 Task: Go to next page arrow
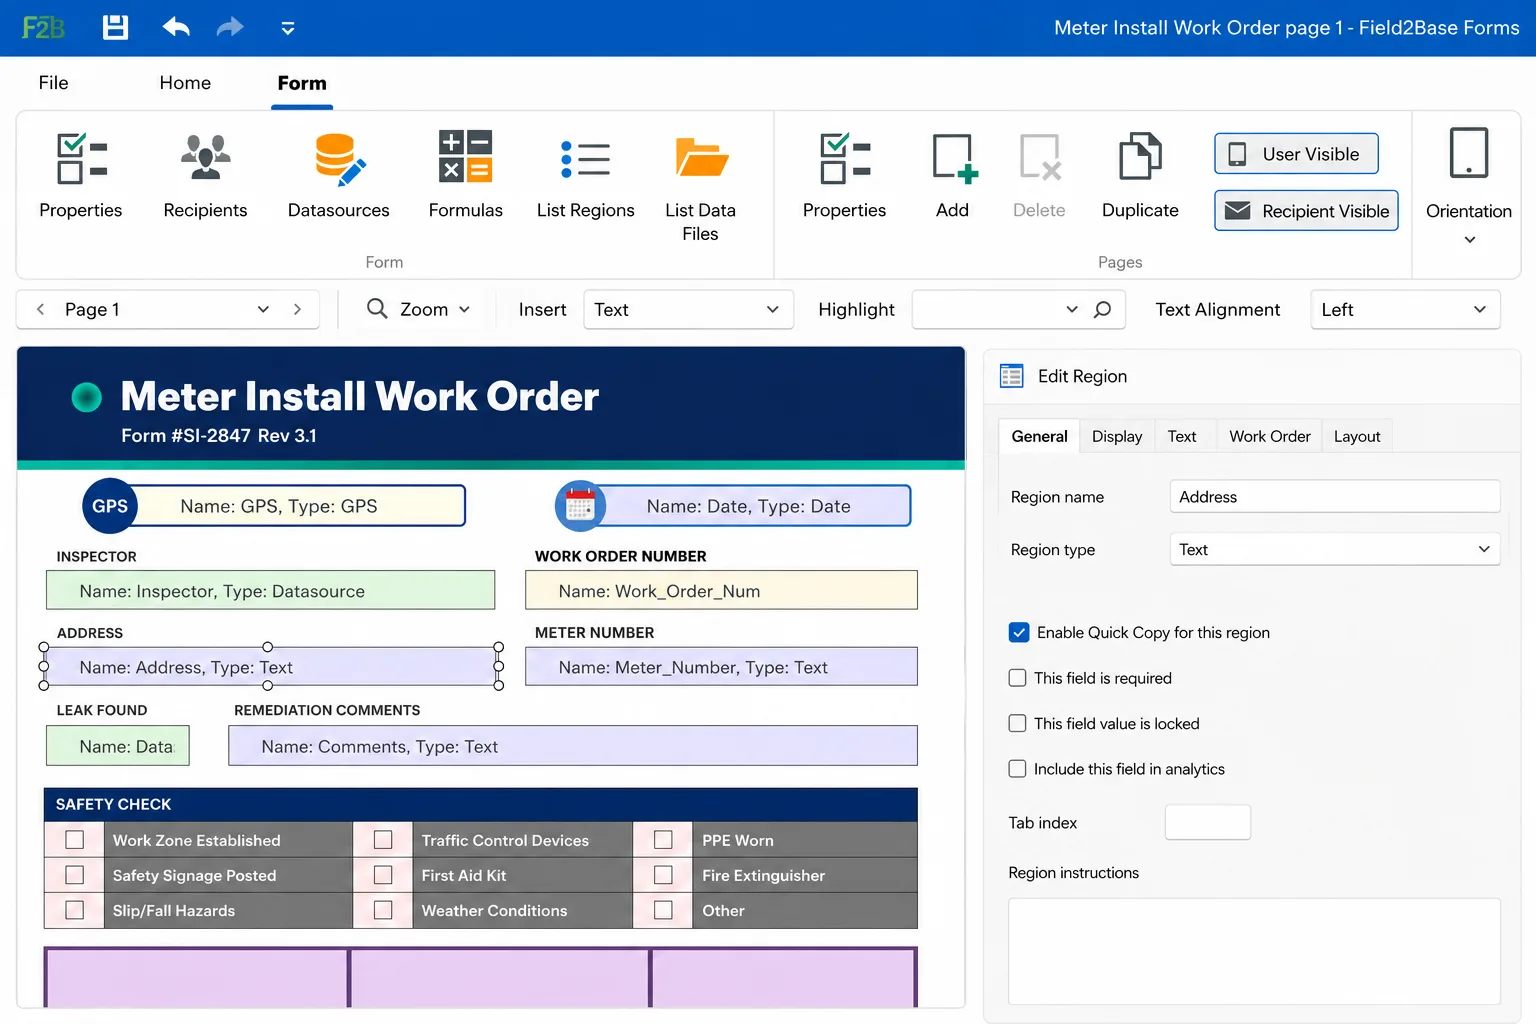click(297, 310)
